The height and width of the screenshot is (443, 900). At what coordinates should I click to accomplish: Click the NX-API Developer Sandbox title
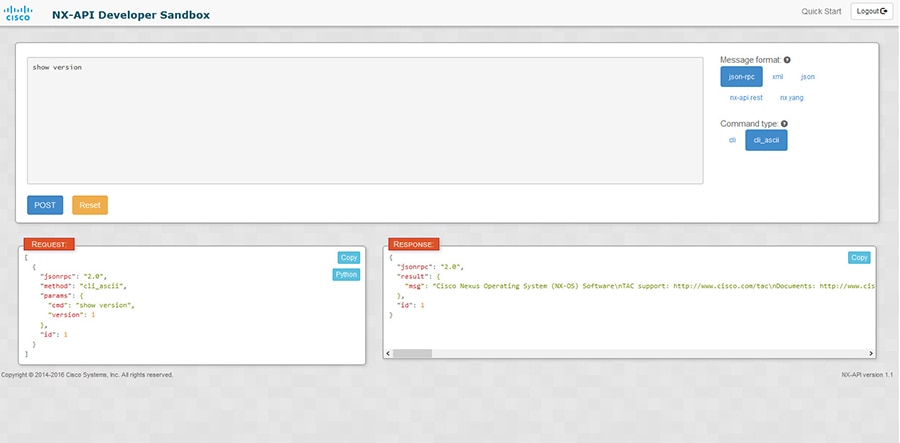point(131,15)
